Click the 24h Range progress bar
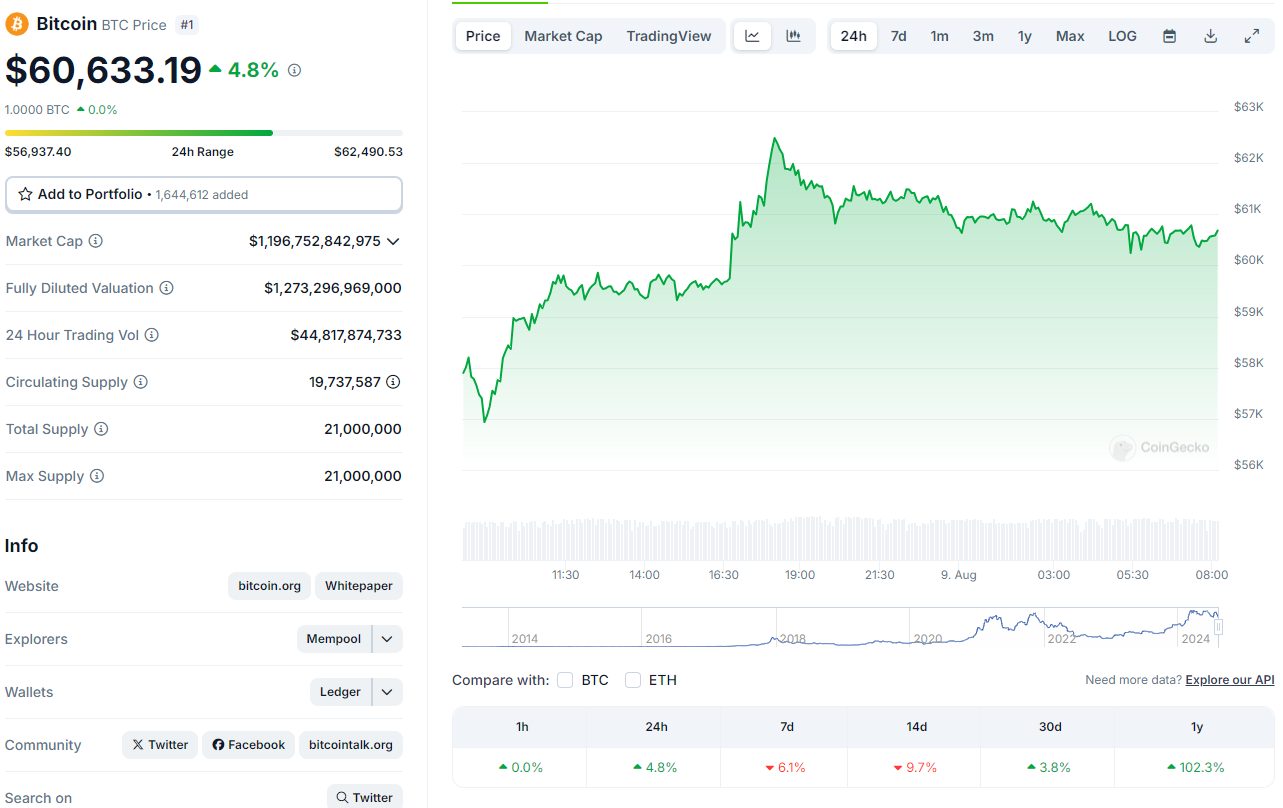This screenshot has height=808, width=1283. 204,133
